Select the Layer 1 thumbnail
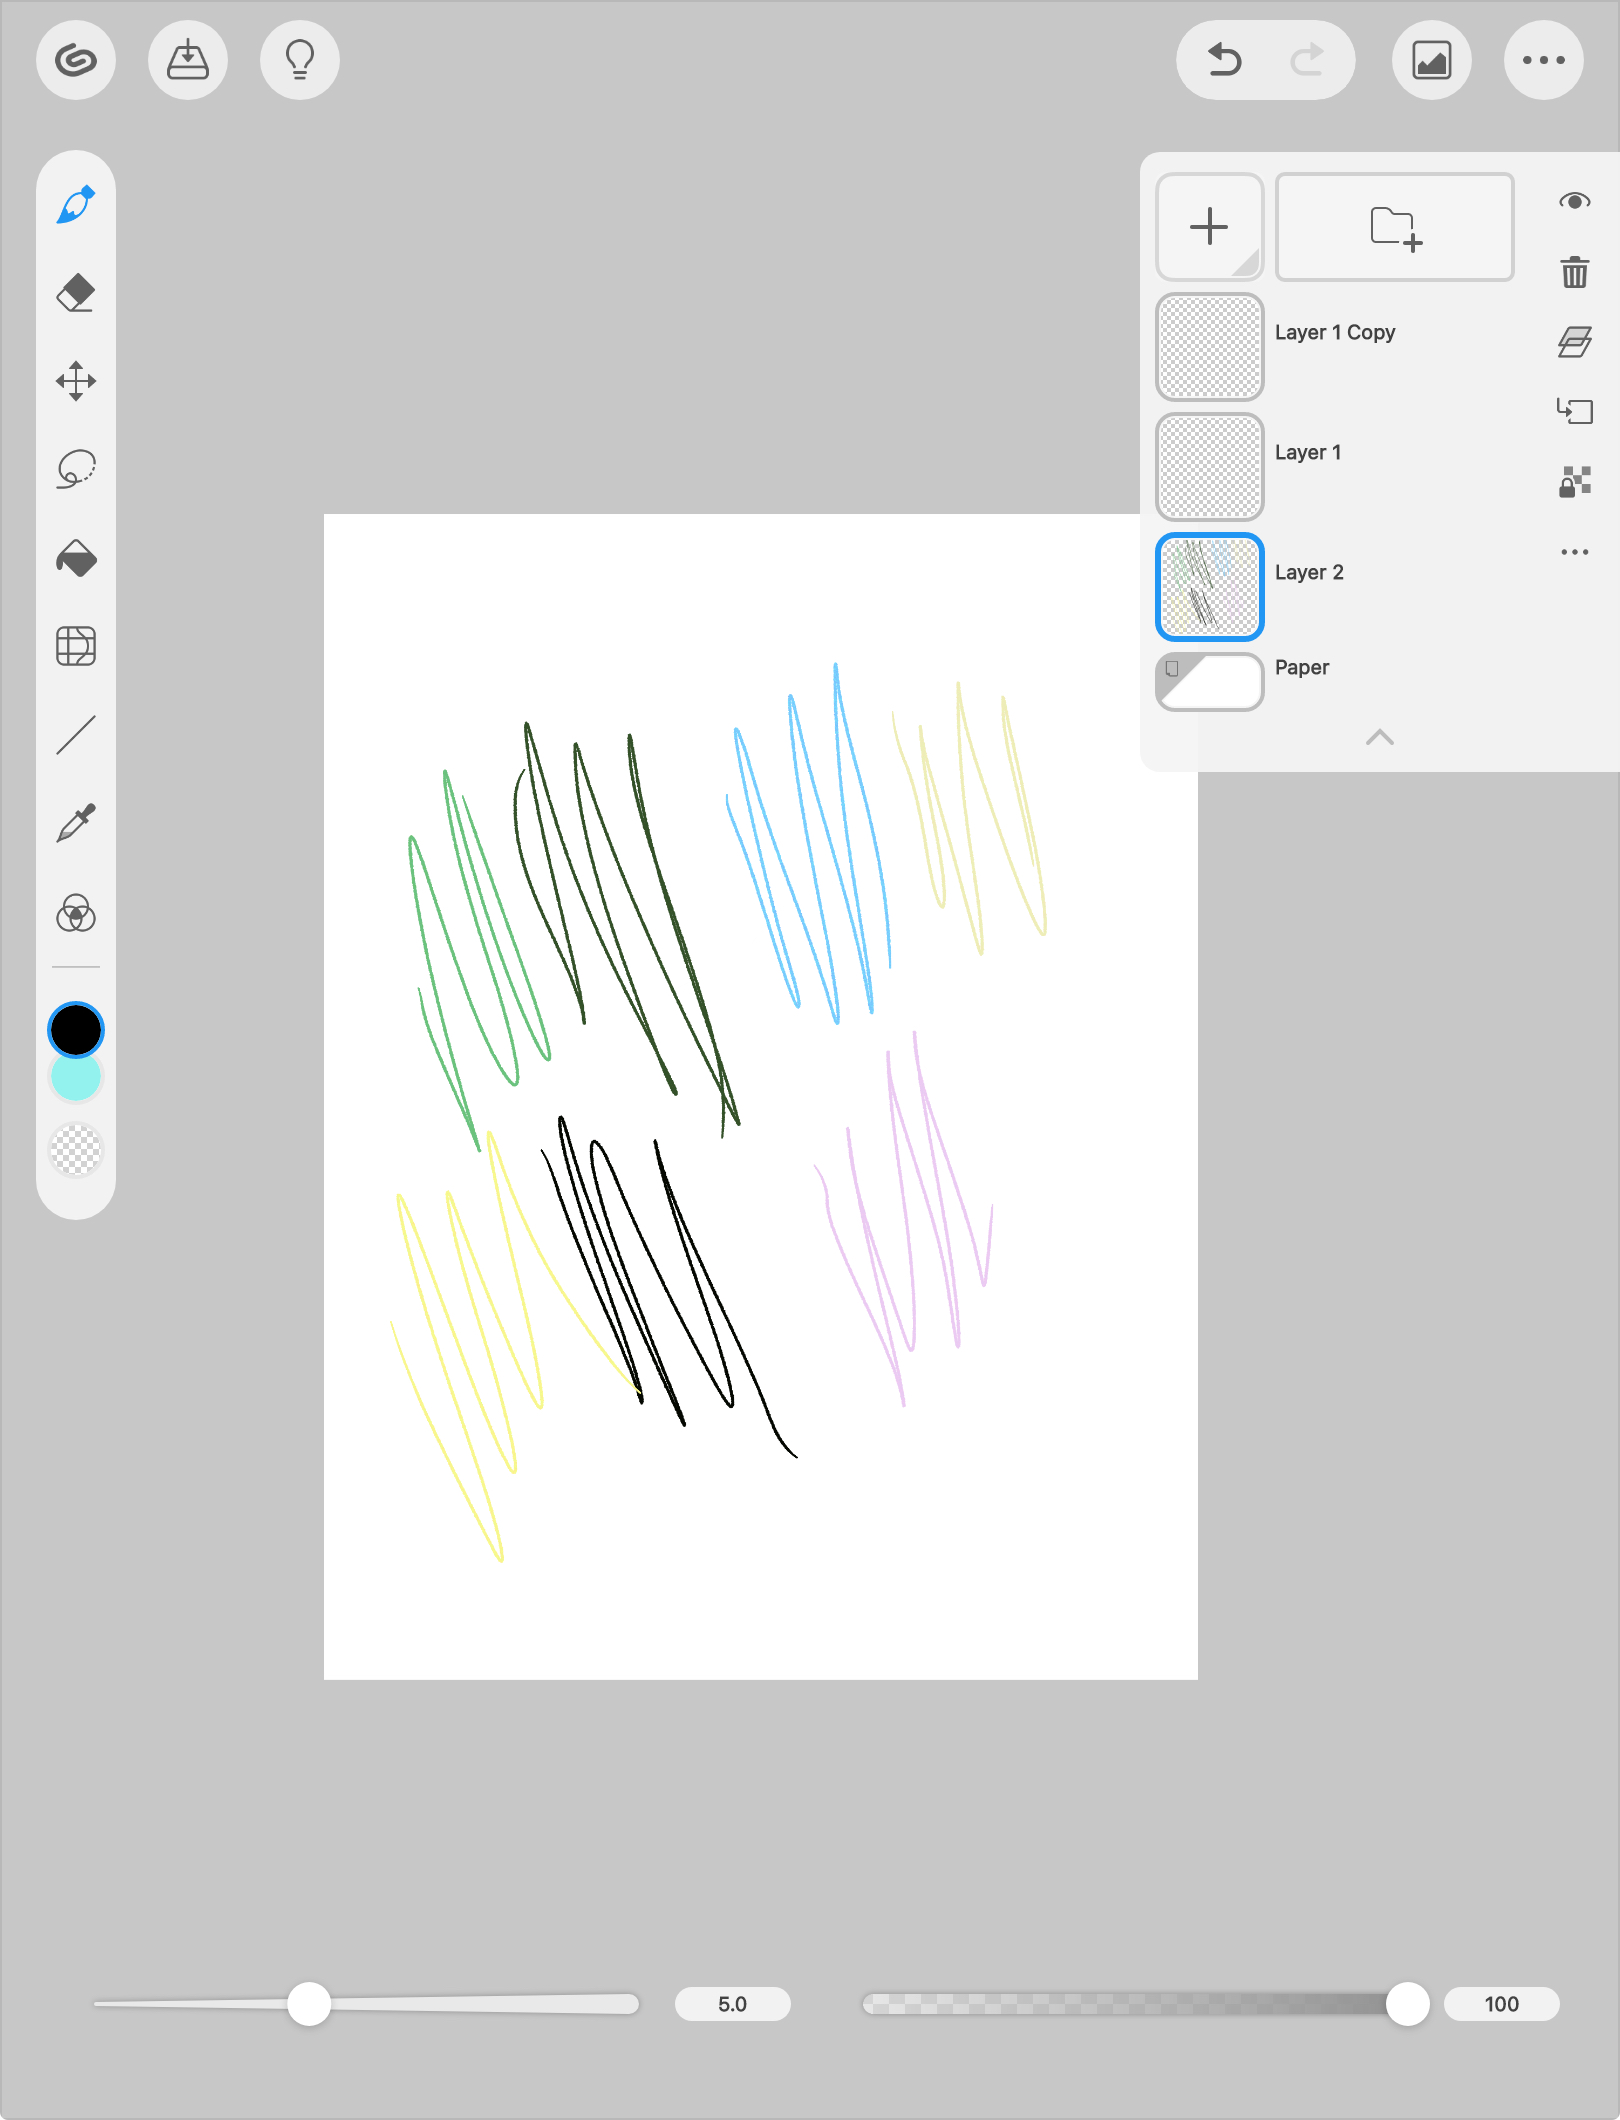 pyautogui.click(x=1210, y=467)
